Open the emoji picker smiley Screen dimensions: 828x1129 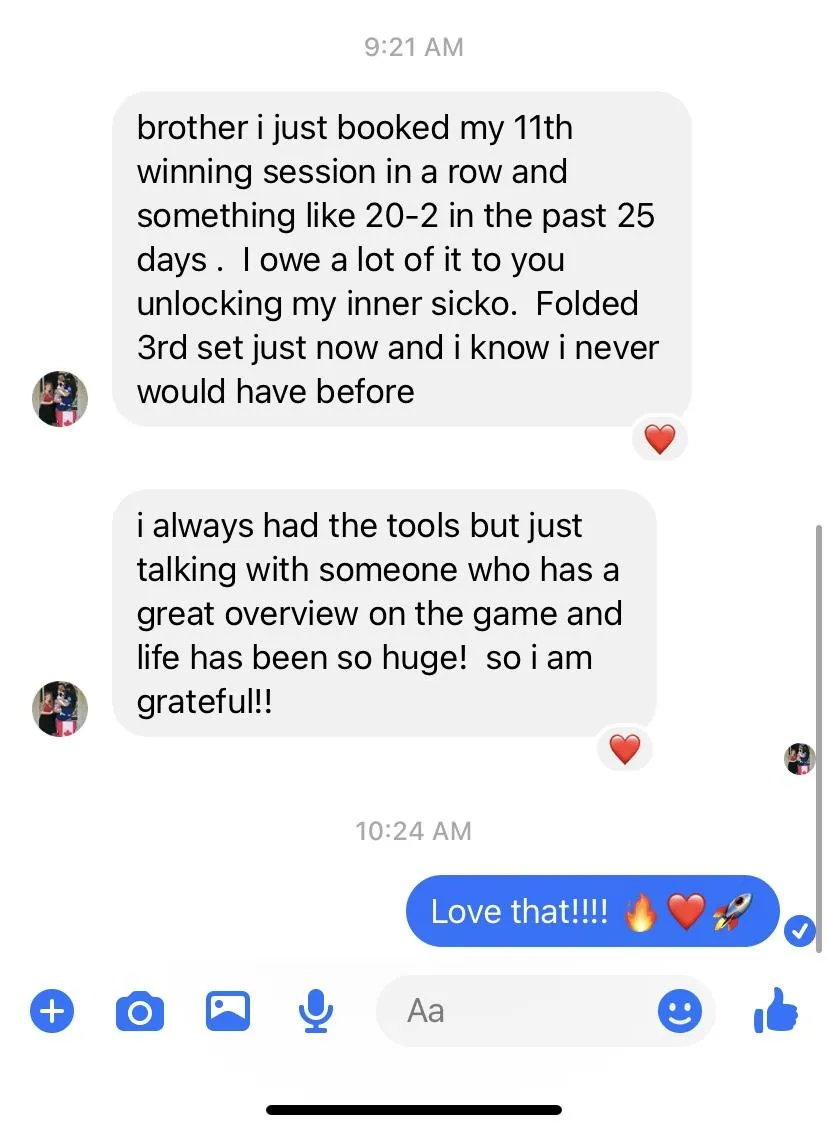680,1011
